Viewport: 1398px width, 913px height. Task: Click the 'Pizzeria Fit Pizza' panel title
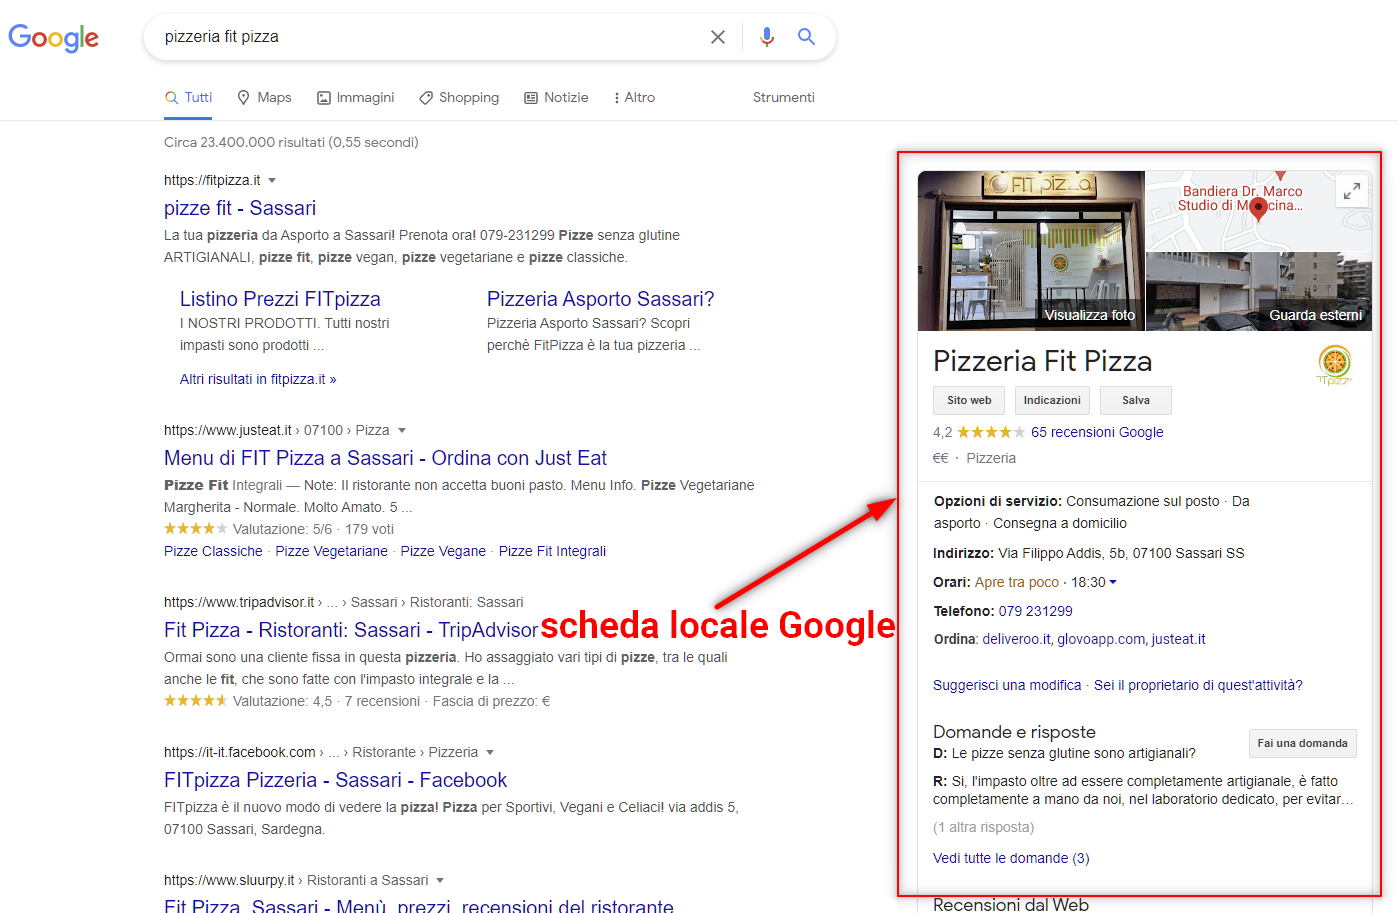[1042, 361]
